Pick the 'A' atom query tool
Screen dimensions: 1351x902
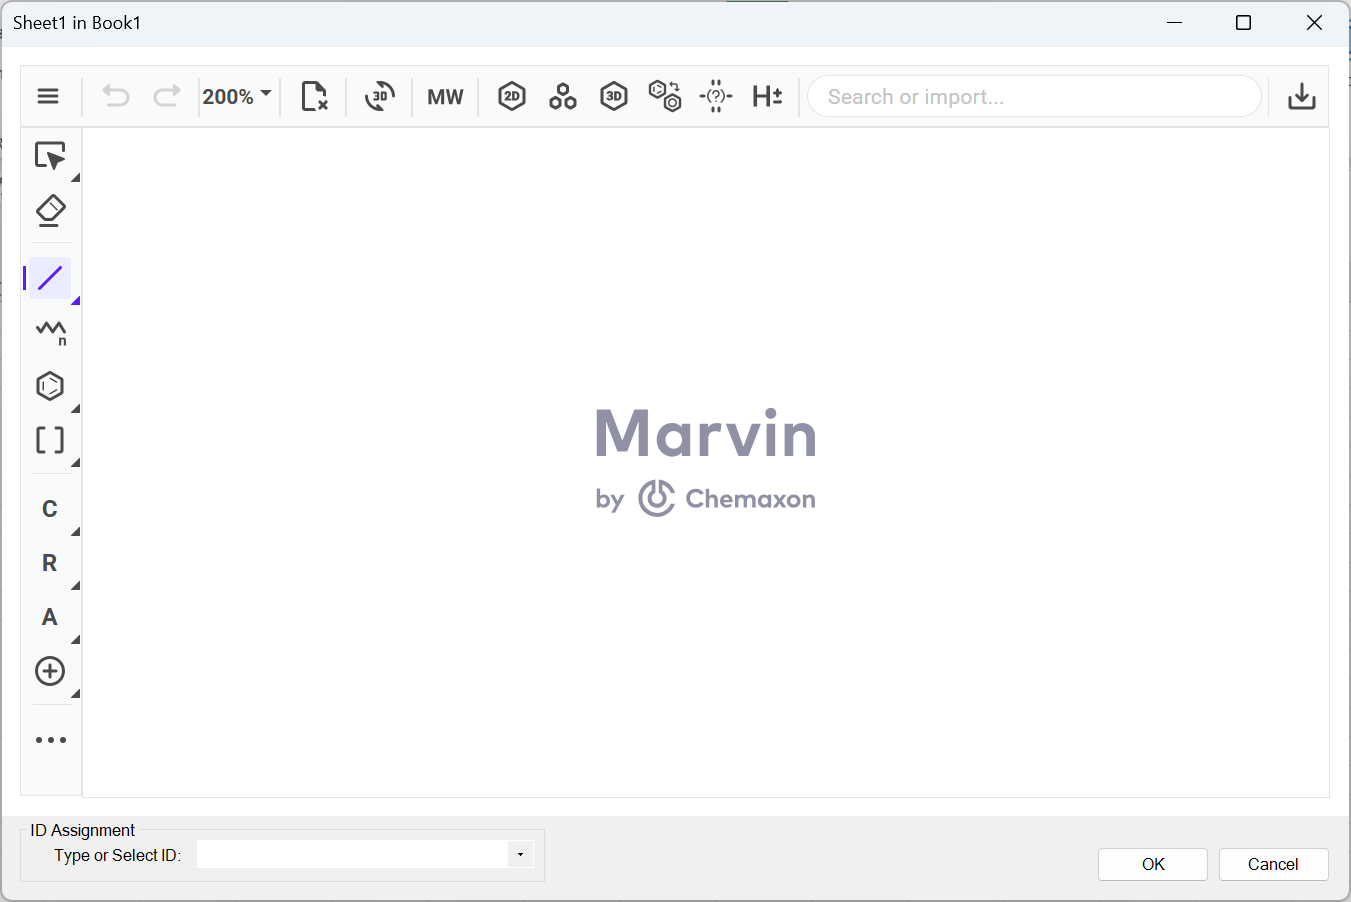click(x=50, y=617)
